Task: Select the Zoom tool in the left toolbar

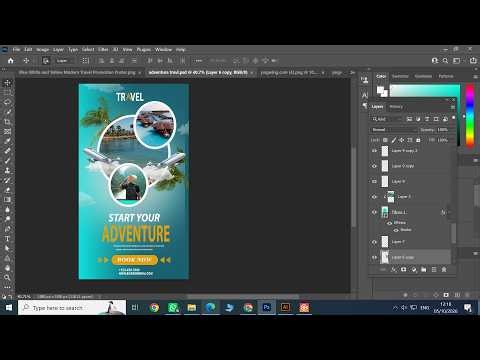Action: (7, 277)
